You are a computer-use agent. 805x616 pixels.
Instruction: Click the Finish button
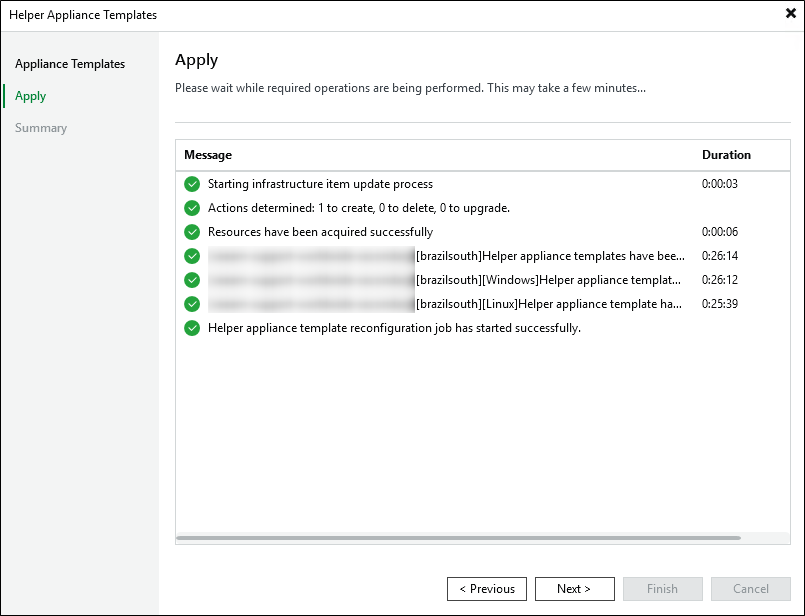coord(662,589)
